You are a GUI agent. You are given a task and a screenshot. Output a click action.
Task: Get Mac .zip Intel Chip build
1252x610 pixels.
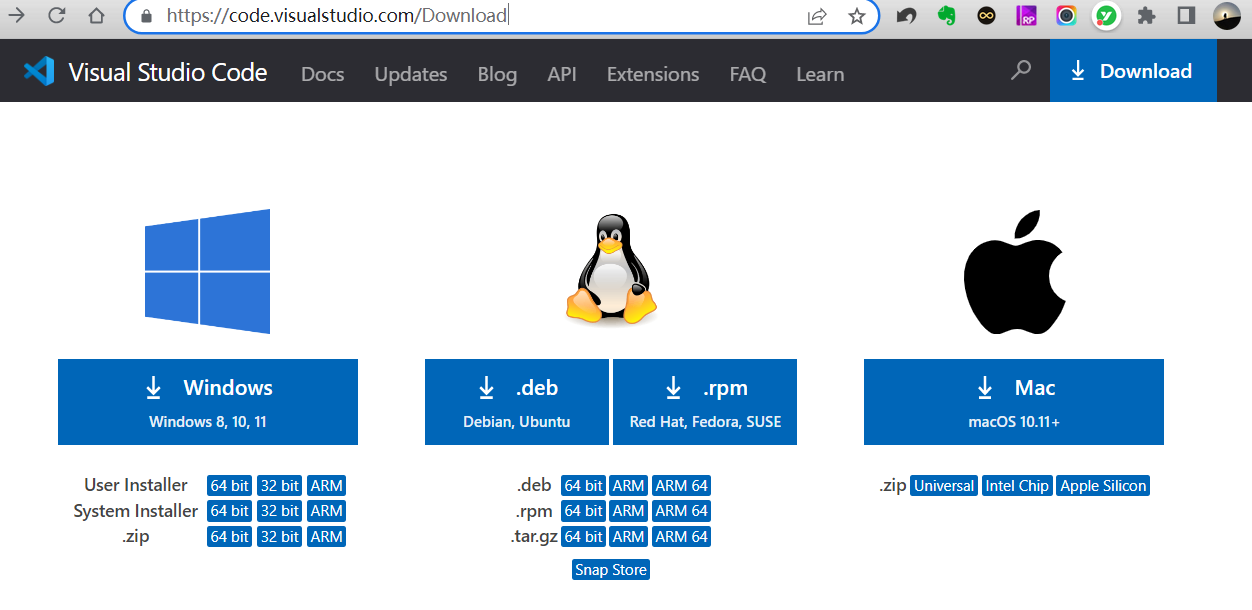click(x=1017, y=486)
